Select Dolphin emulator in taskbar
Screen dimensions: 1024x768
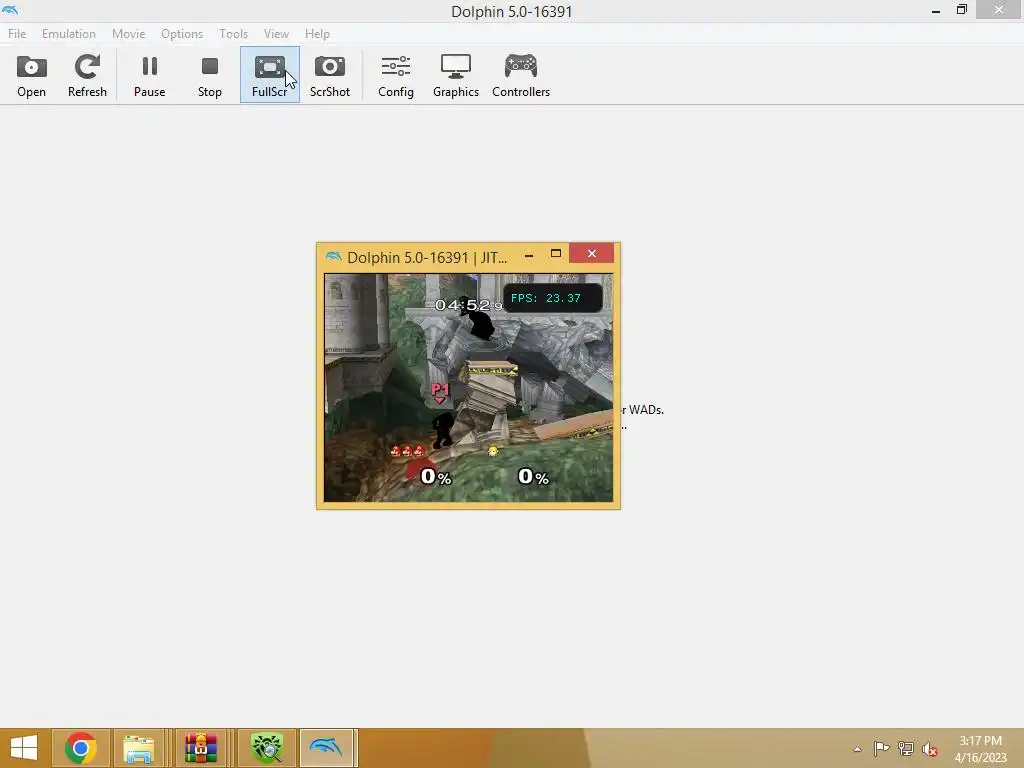coord(328,748)
